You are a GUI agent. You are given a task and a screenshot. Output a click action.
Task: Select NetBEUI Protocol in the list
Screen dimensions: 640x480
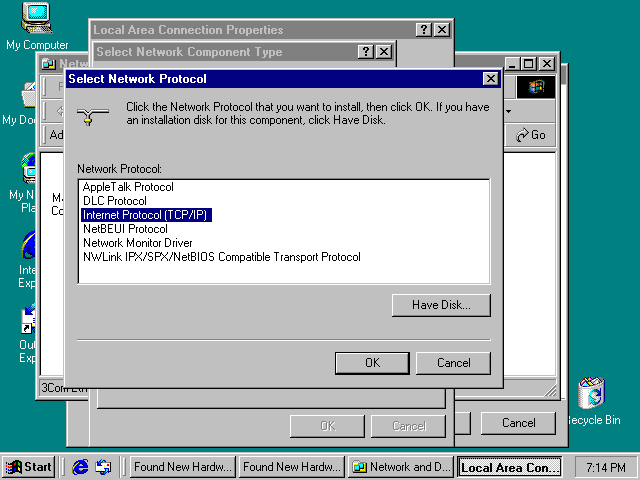point(125,229)
